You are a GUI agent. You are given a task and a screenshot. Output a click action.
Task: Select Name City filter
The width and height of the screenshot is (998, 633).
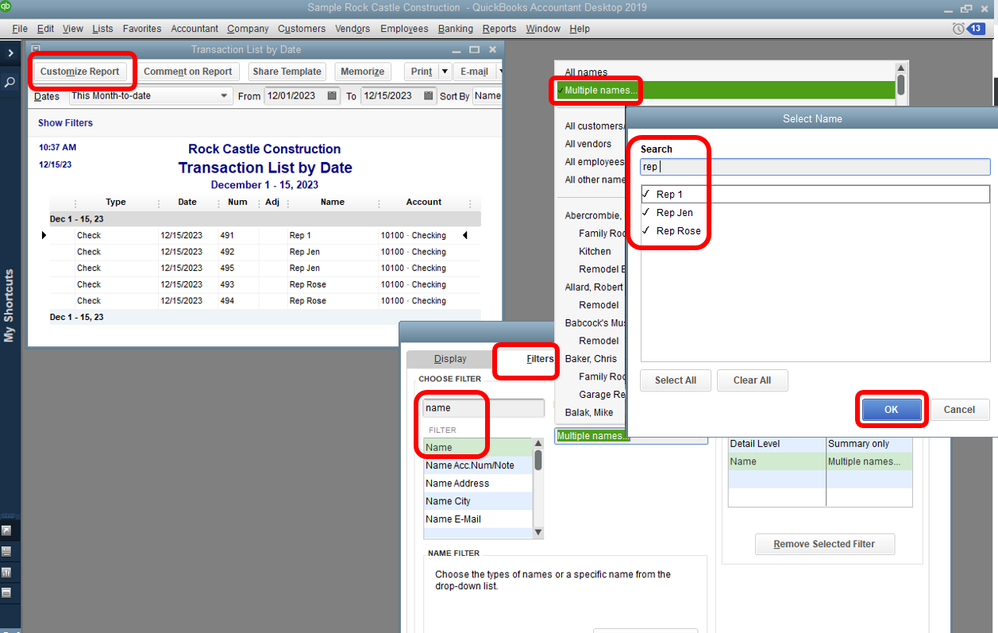(477, 501)
